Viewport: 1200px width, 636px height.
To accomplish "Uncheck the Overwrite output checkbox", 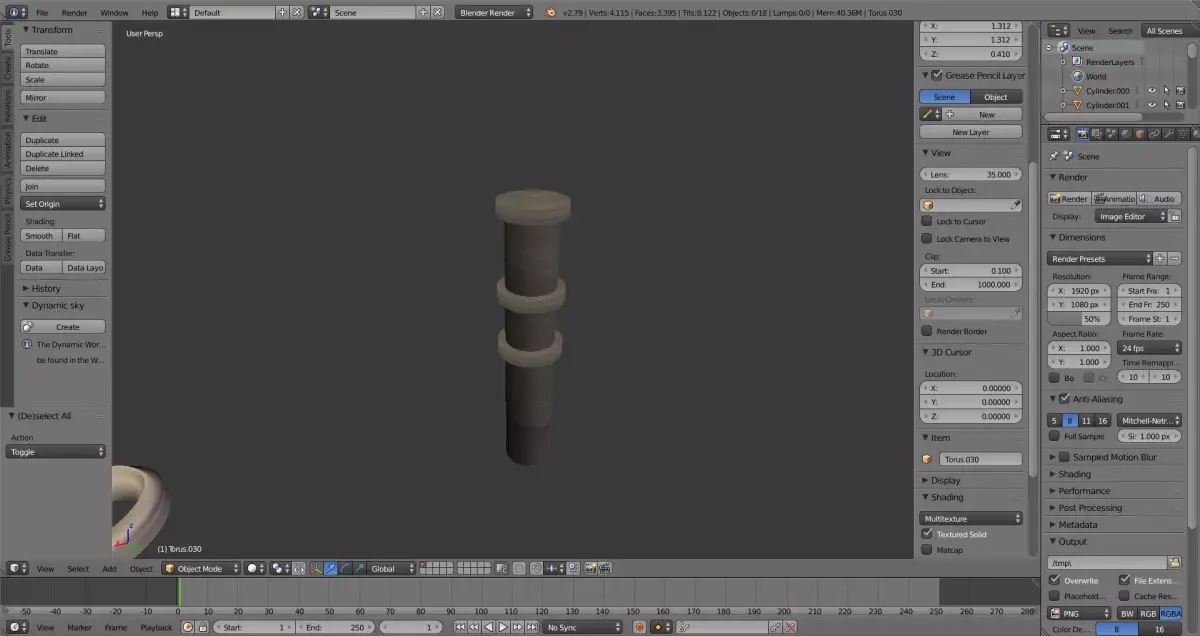I will click(1054, 580).
